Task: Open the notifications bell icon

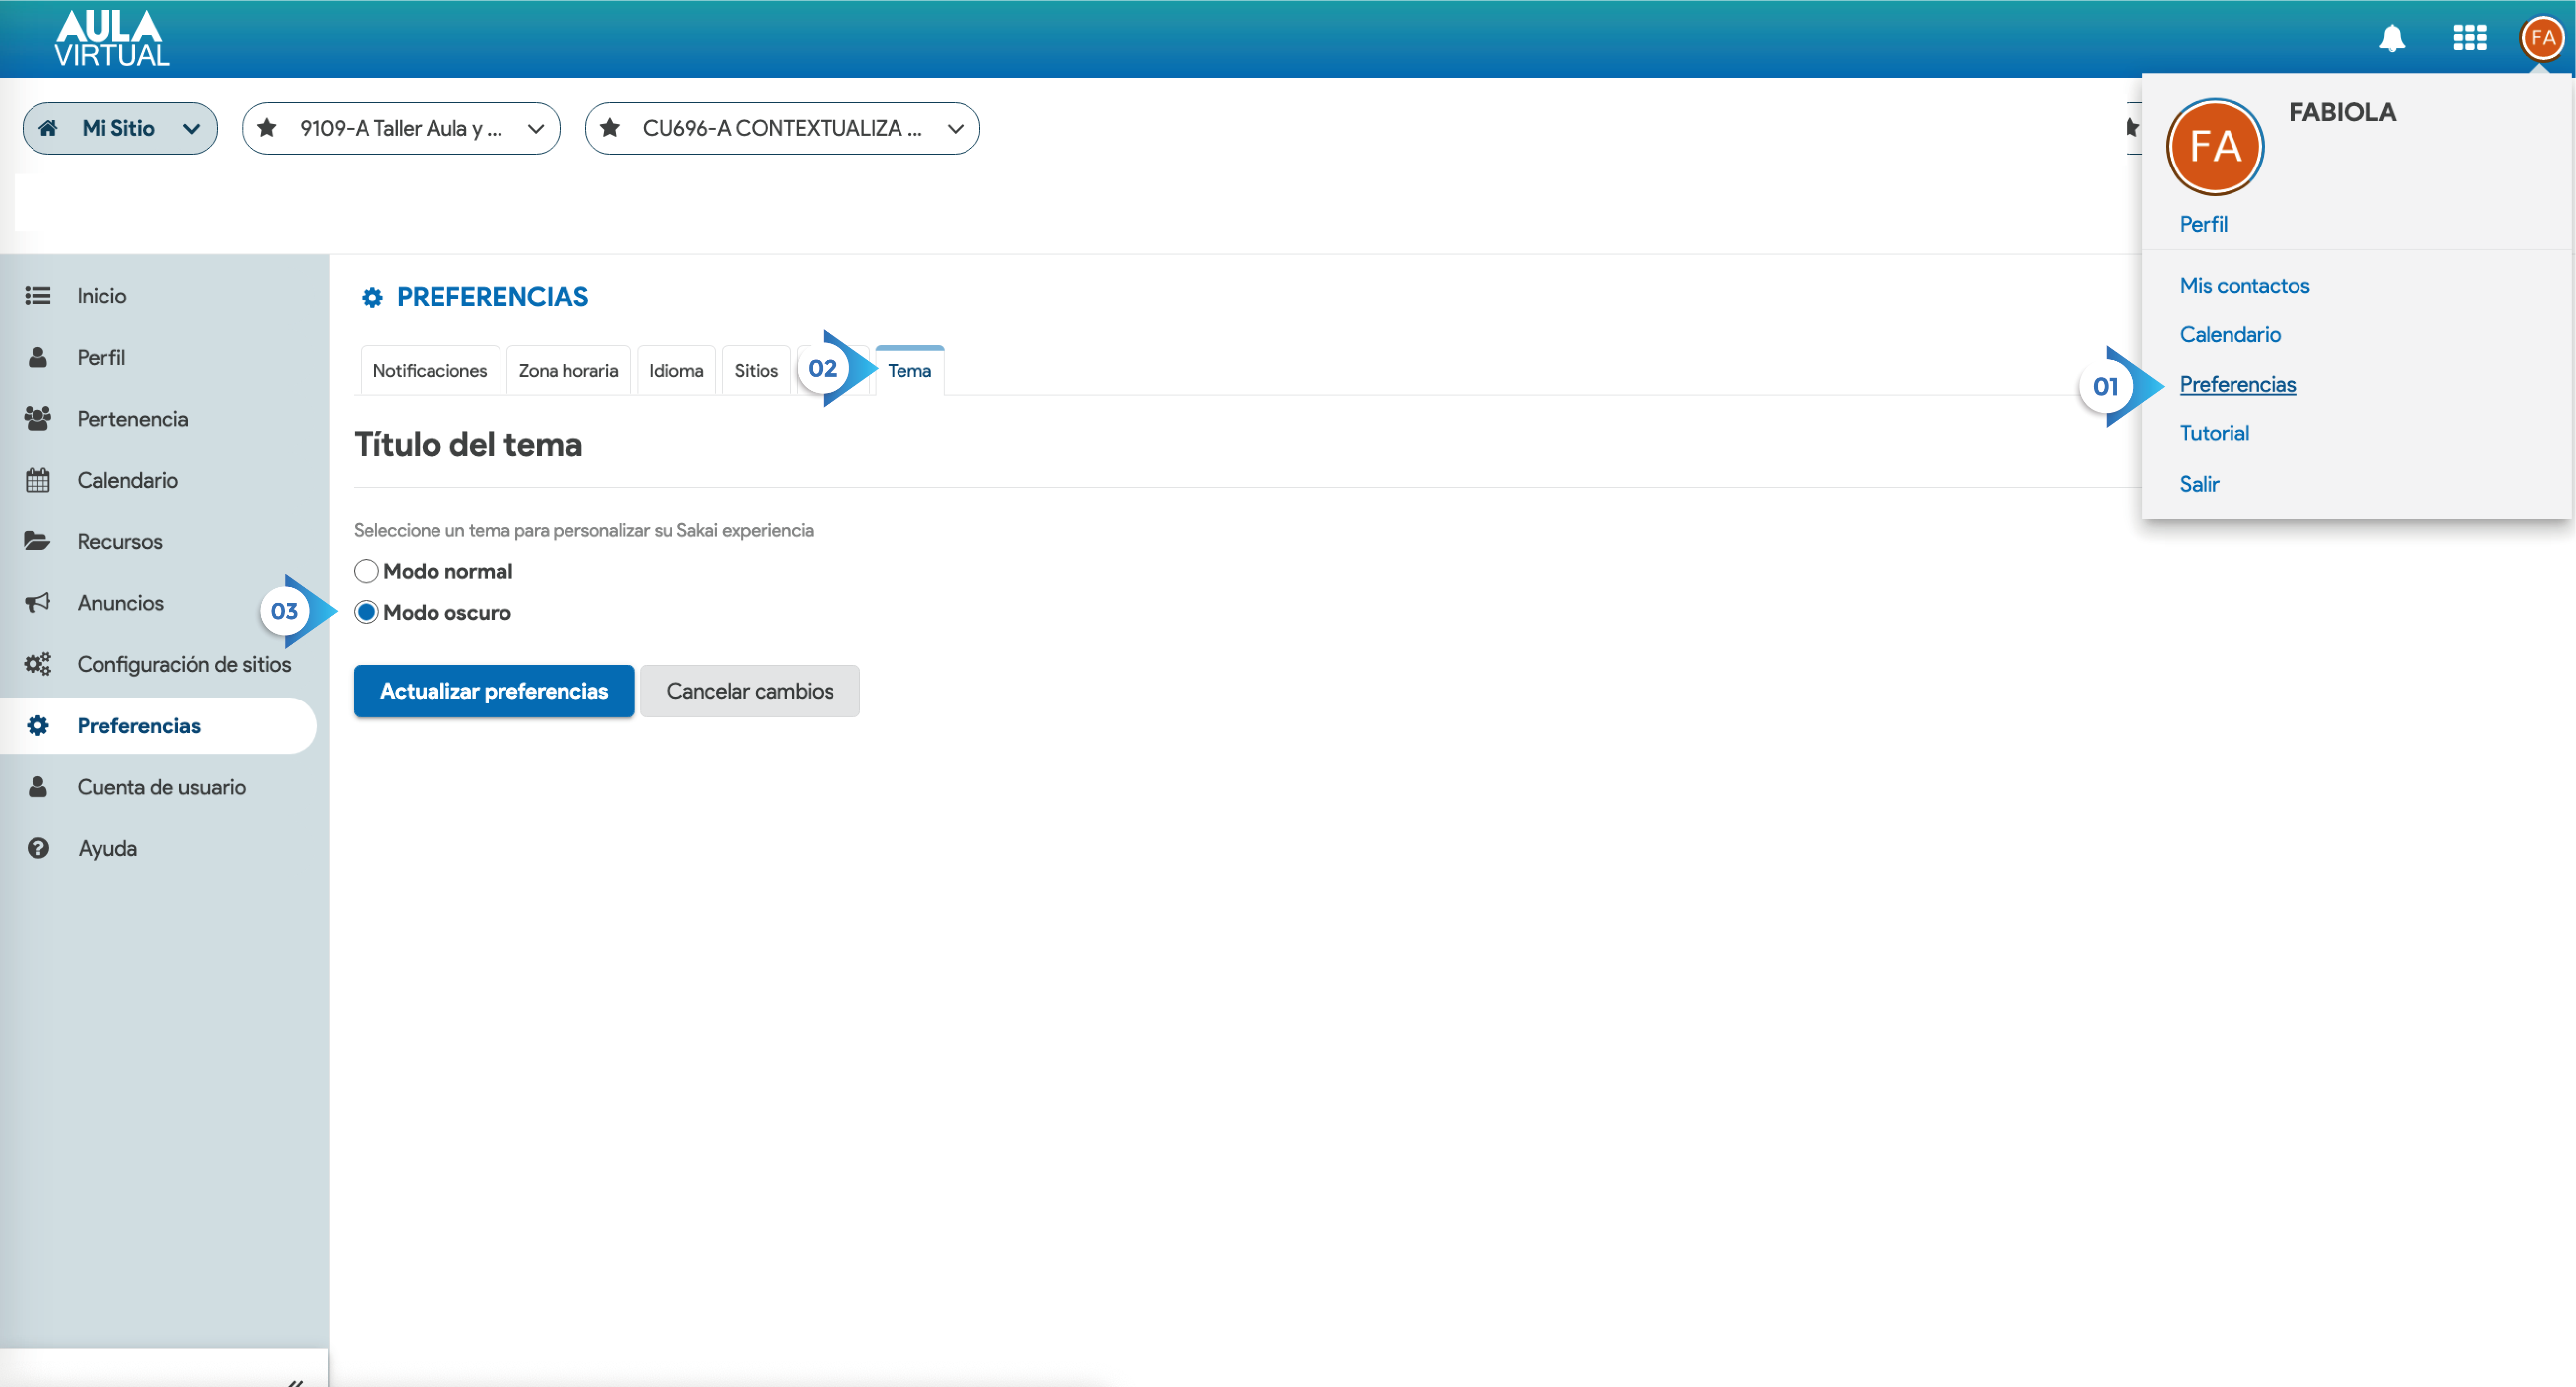Action: coord(2391,39)
